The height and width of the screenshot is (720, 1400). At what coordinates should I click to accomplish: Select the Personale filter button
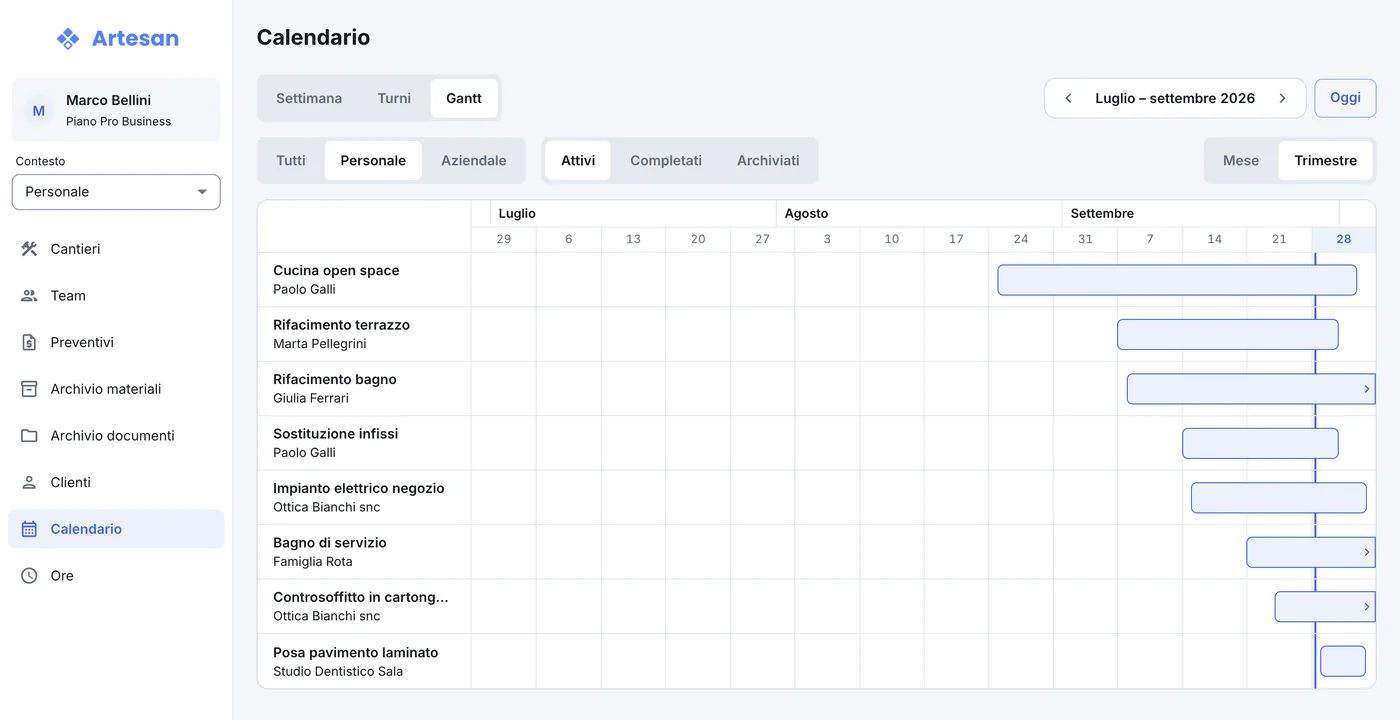point(373,160)
